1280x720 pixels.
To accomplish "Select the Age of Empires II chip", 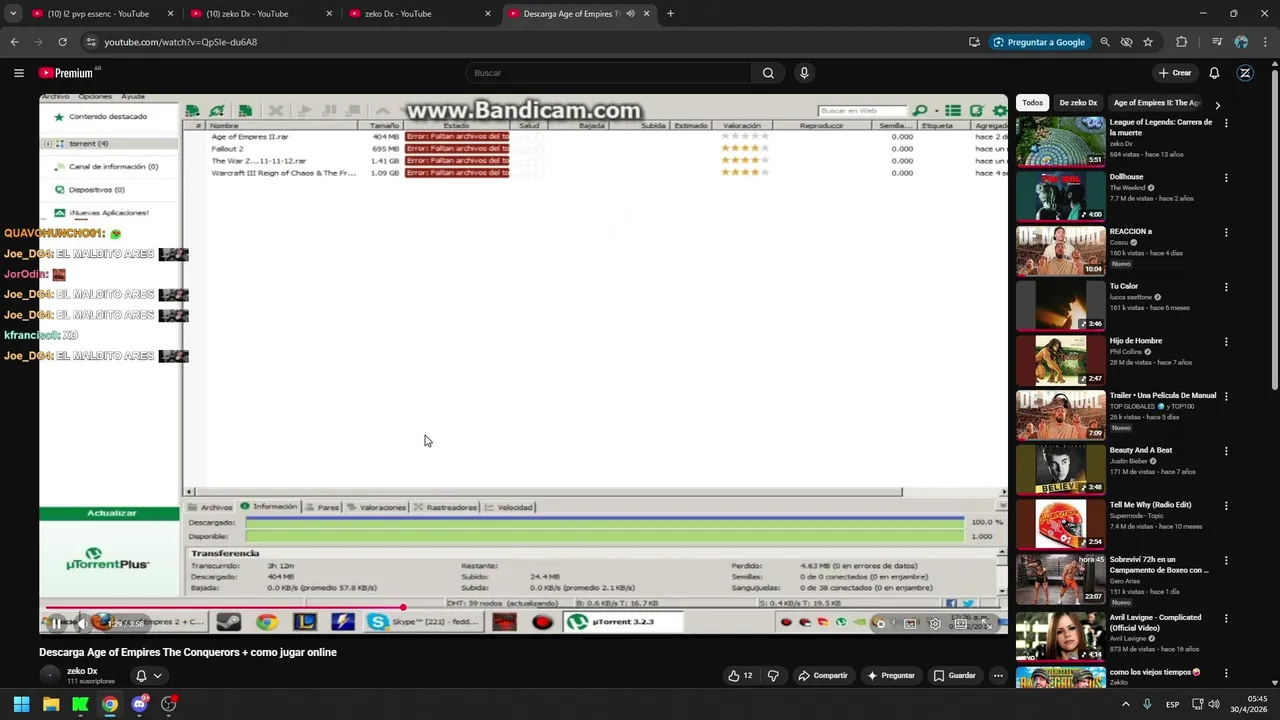I will pyautogui.click(x=1157, y=103).
